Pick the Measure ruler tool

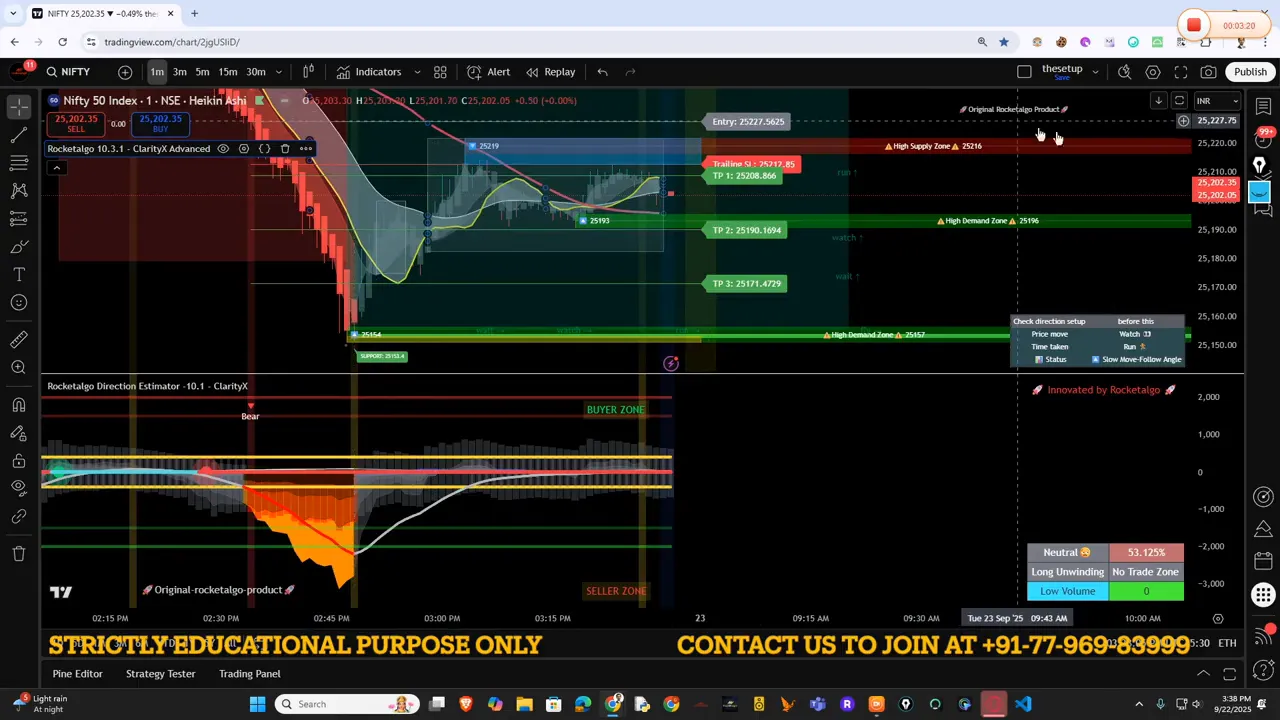[x=19, y=340]
